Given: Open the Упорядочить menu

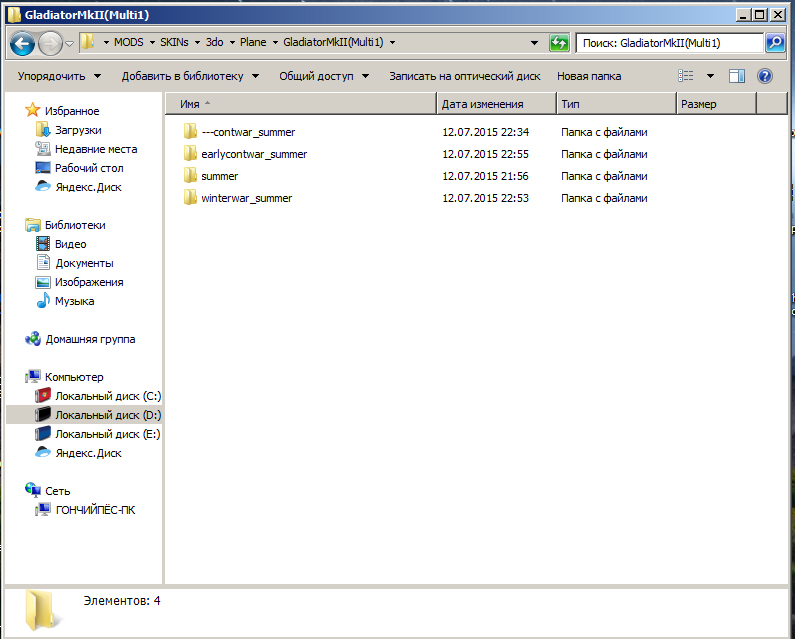Looking at the screenshot, I should tap(59, 76).
